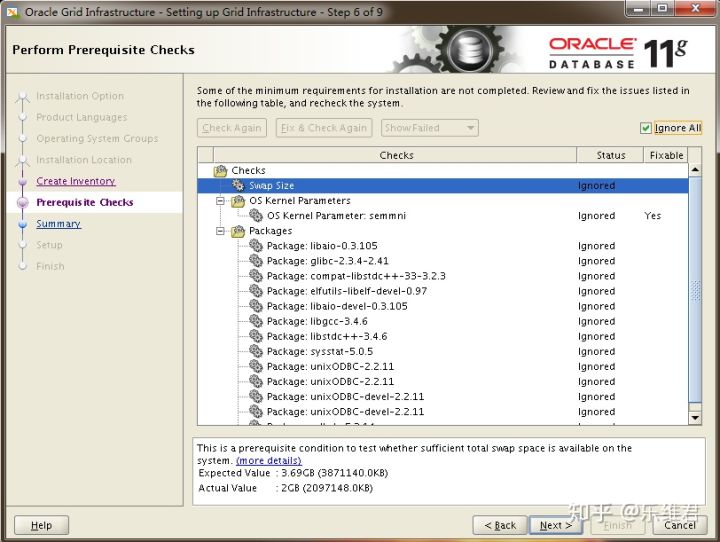Click the Swap Size gear icon

[238, 186]
